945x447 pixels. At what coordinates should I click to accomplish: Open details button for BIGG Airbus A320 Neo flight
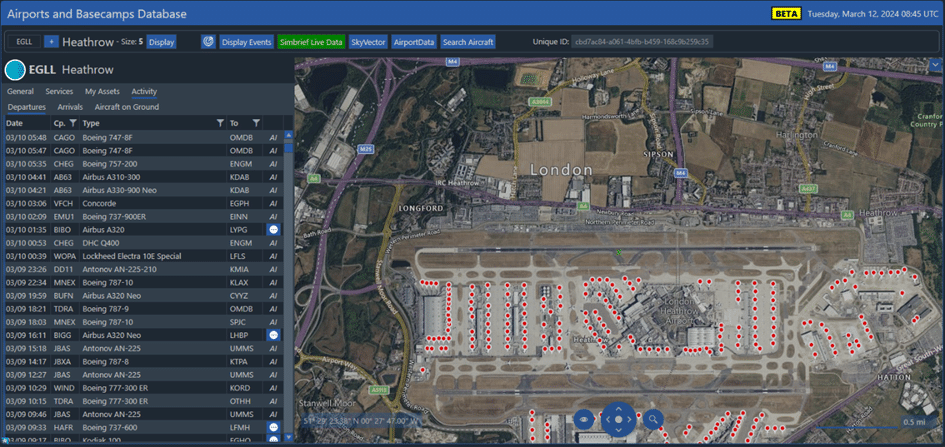(x=273, y=334)
